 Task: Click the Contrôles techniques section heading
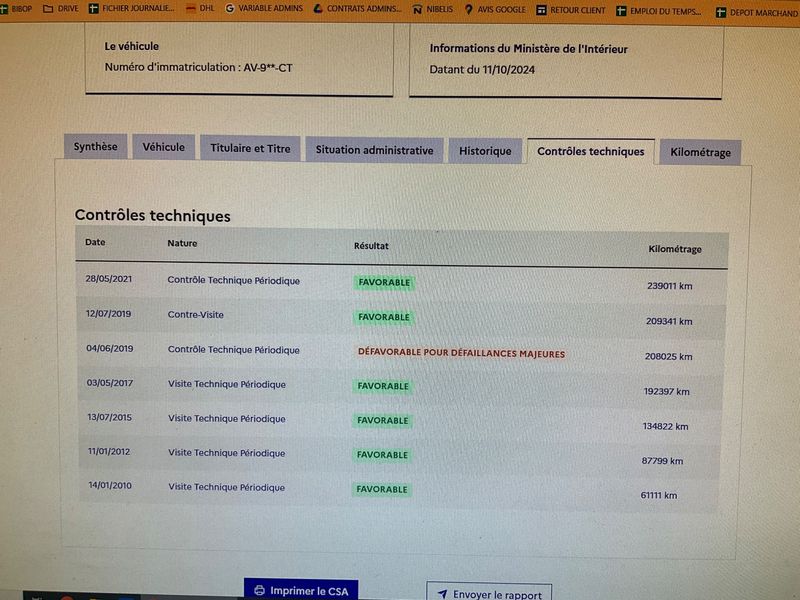pos(153,216)
